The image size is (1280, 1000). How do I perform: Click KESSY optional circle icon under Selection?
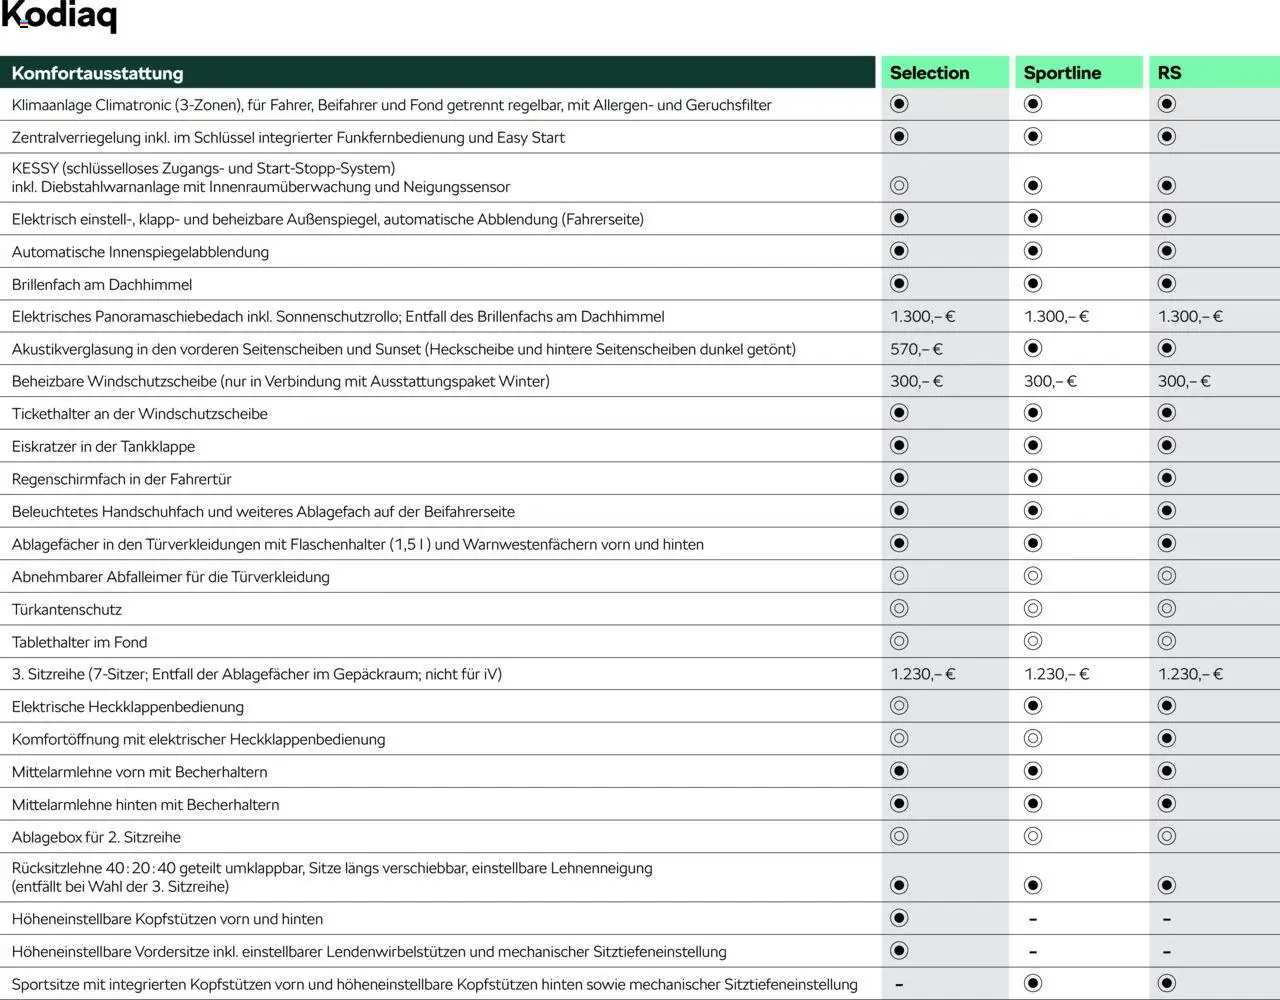click(x=899, y=185)
